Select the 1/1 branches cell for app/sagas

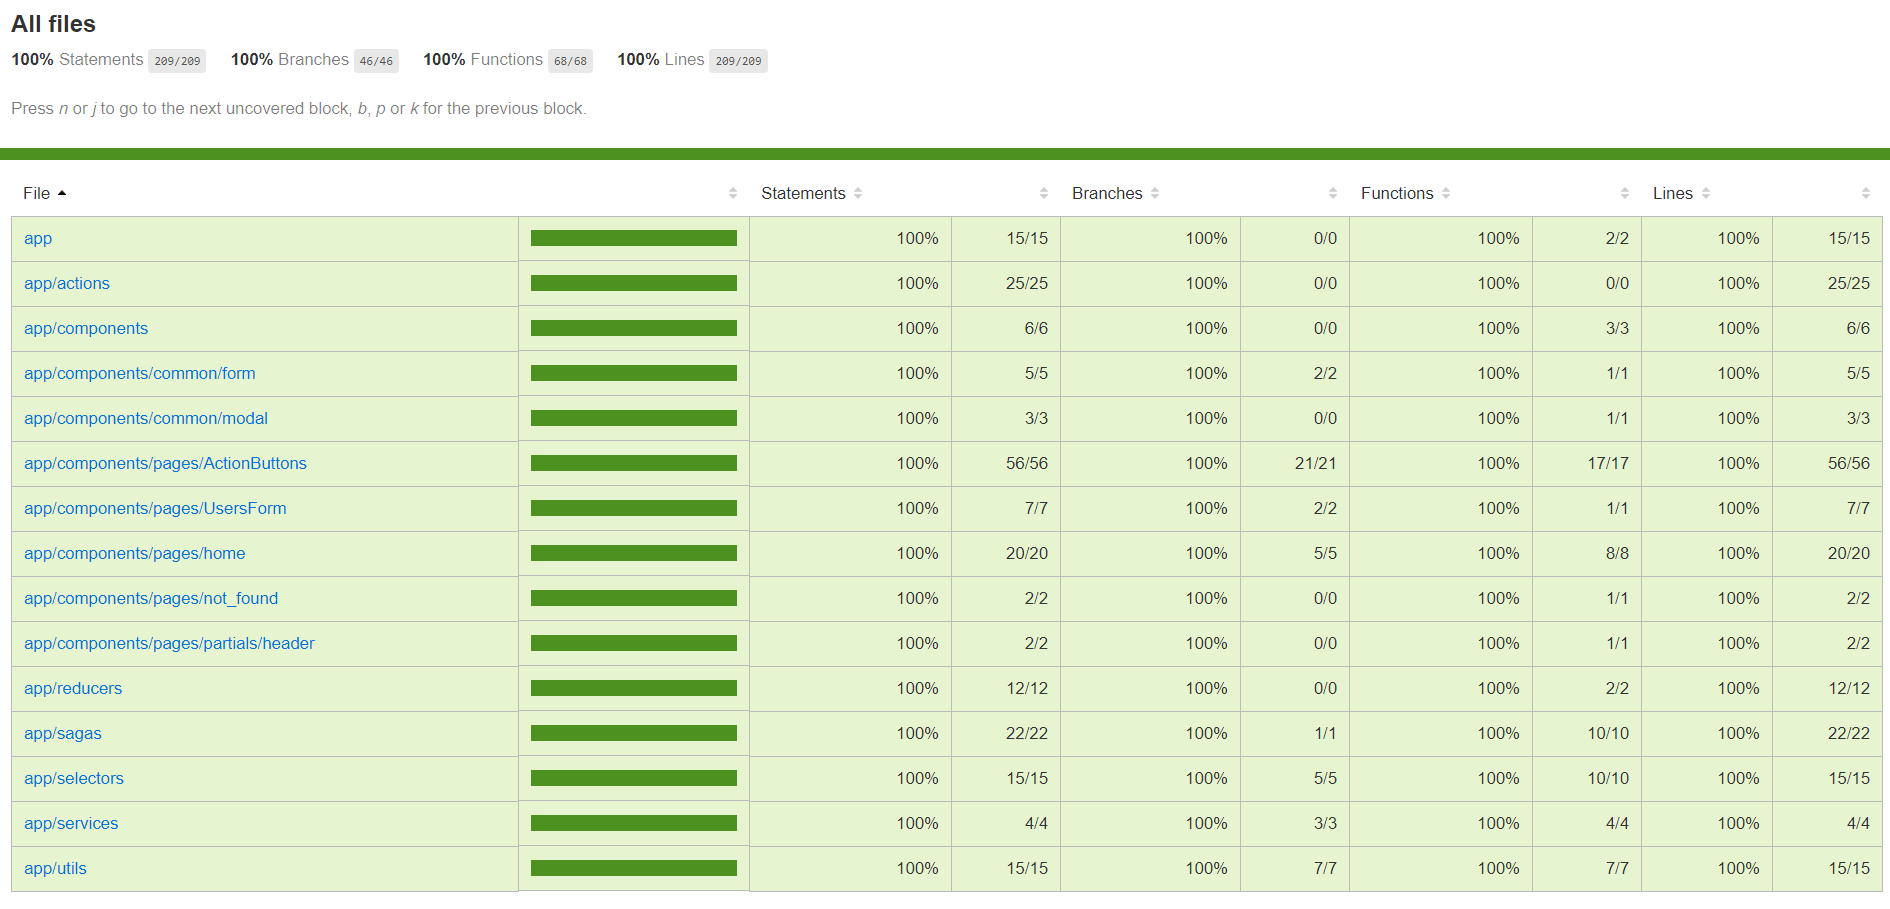point(1295,734)
